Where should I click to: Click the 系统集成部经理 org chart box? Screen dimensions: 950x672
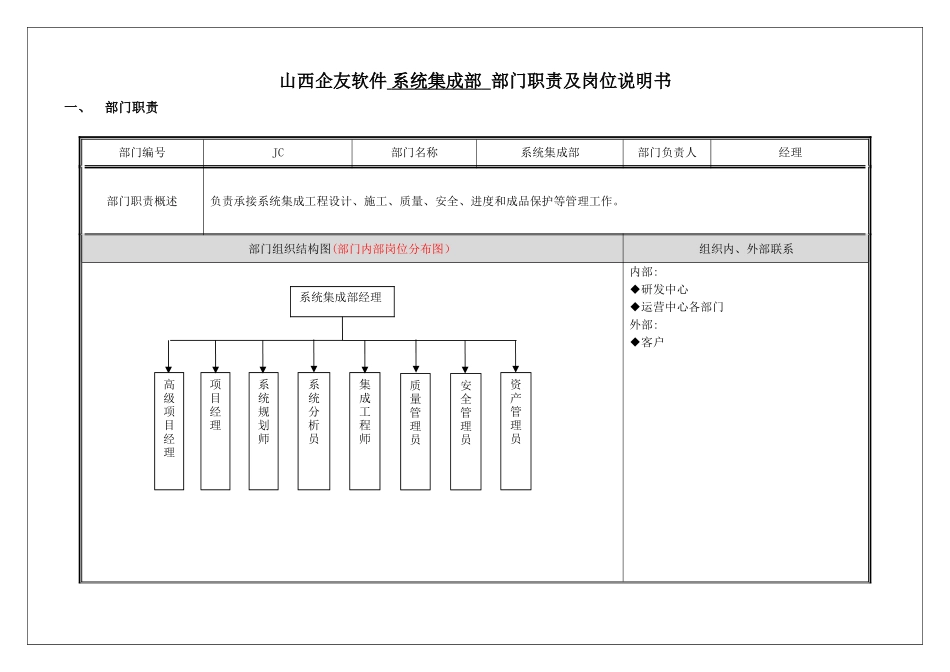tap(342, 302)
